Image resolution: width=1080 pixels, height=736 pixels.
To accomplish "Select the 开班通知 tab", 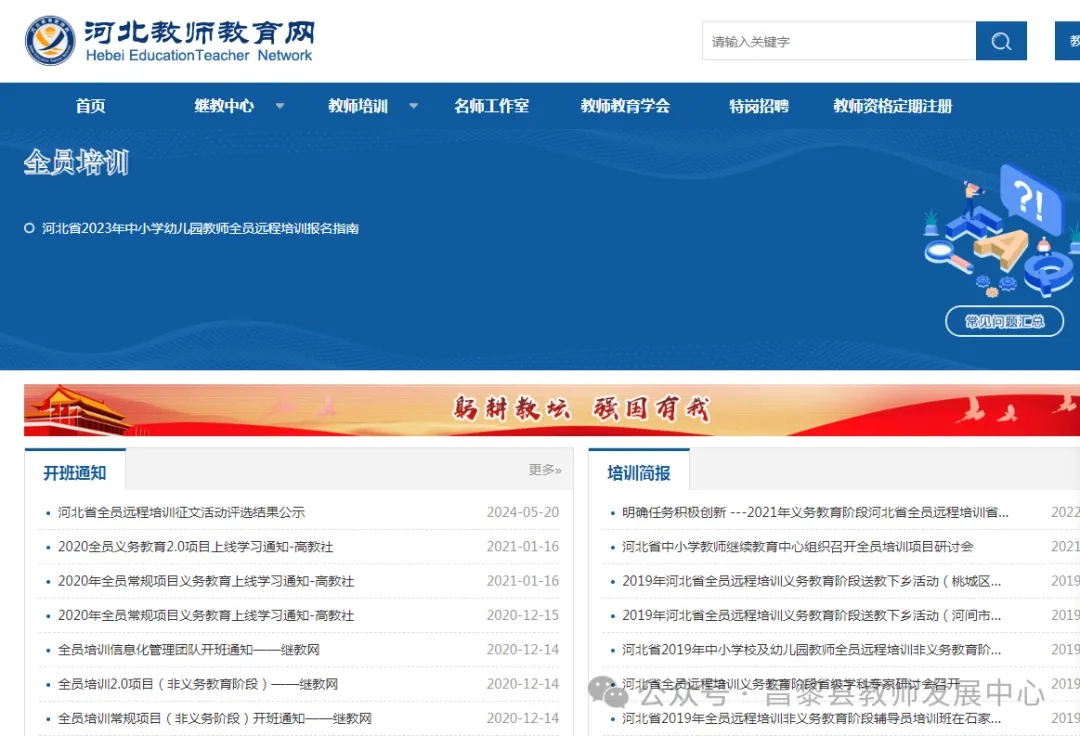I will coord(75,472).
